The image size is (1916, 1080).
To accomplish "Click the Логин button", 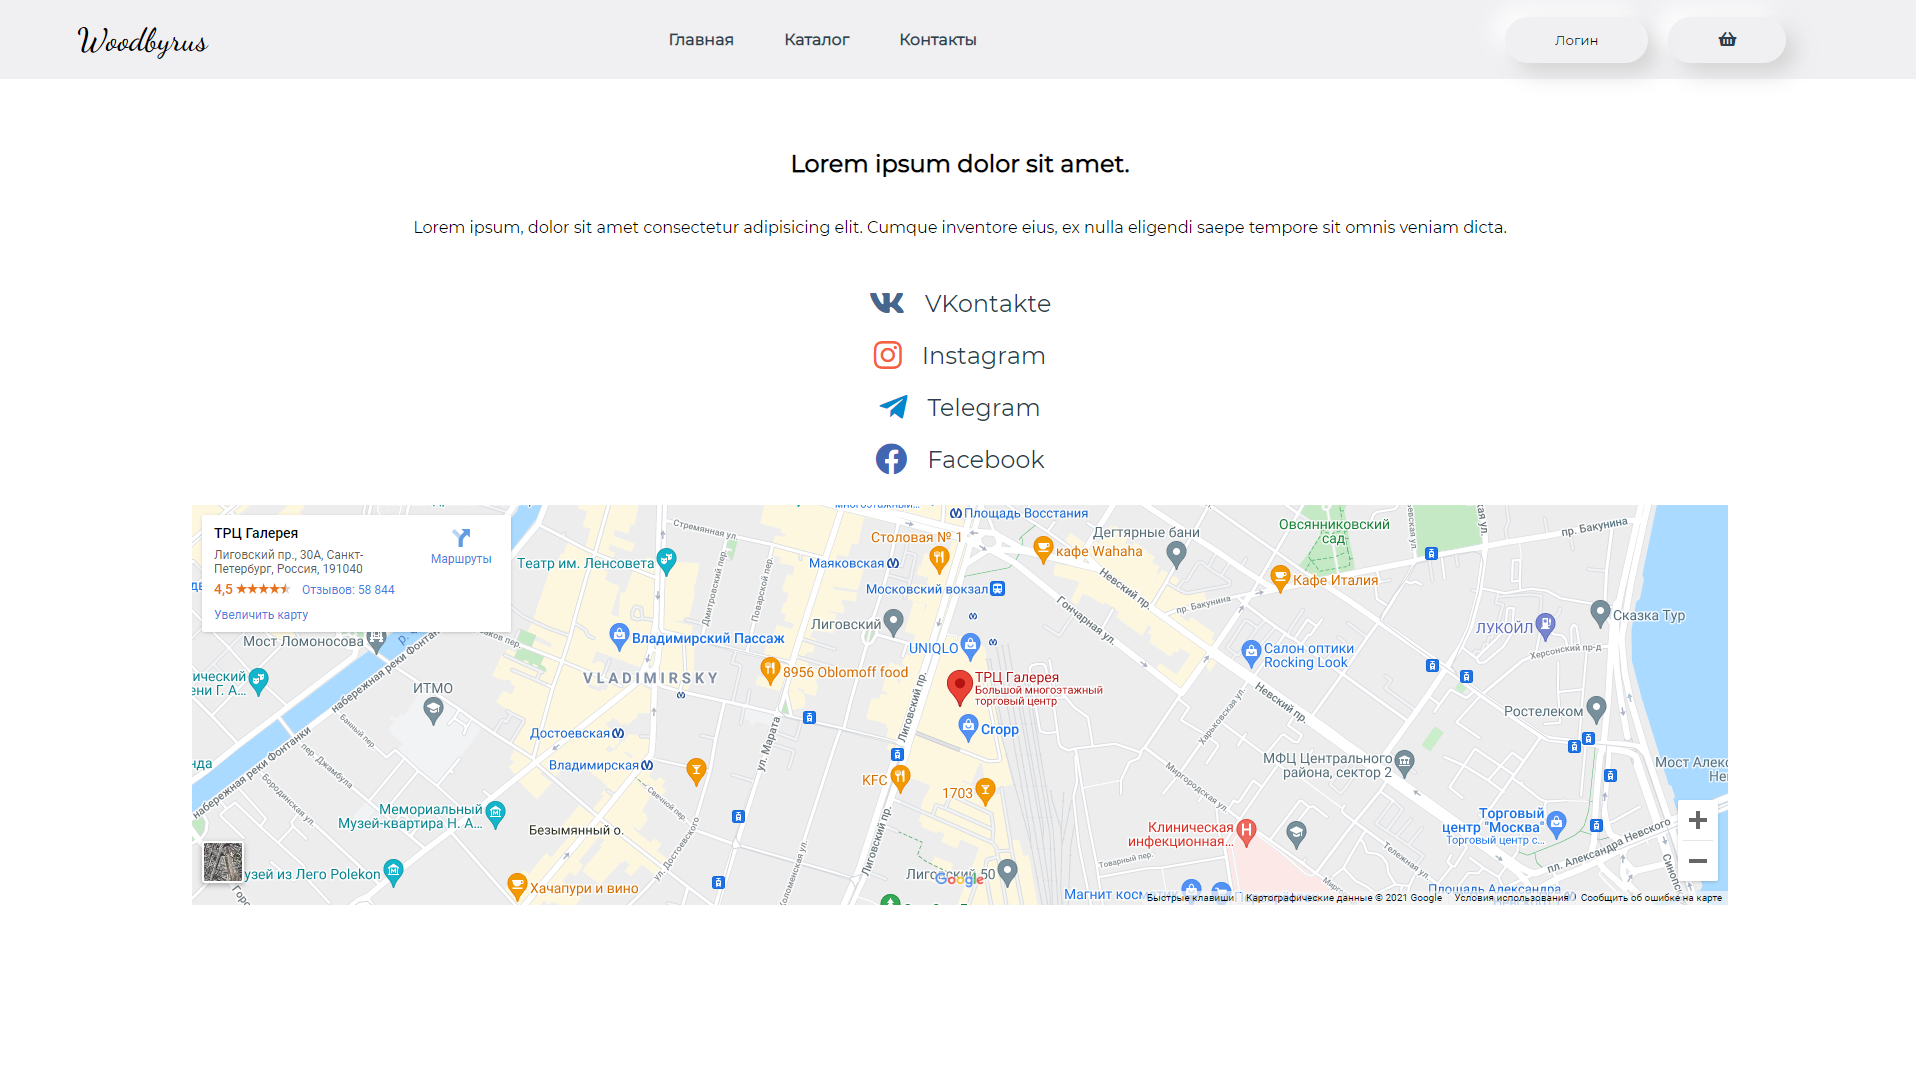I will click(x=1576, y=40).
